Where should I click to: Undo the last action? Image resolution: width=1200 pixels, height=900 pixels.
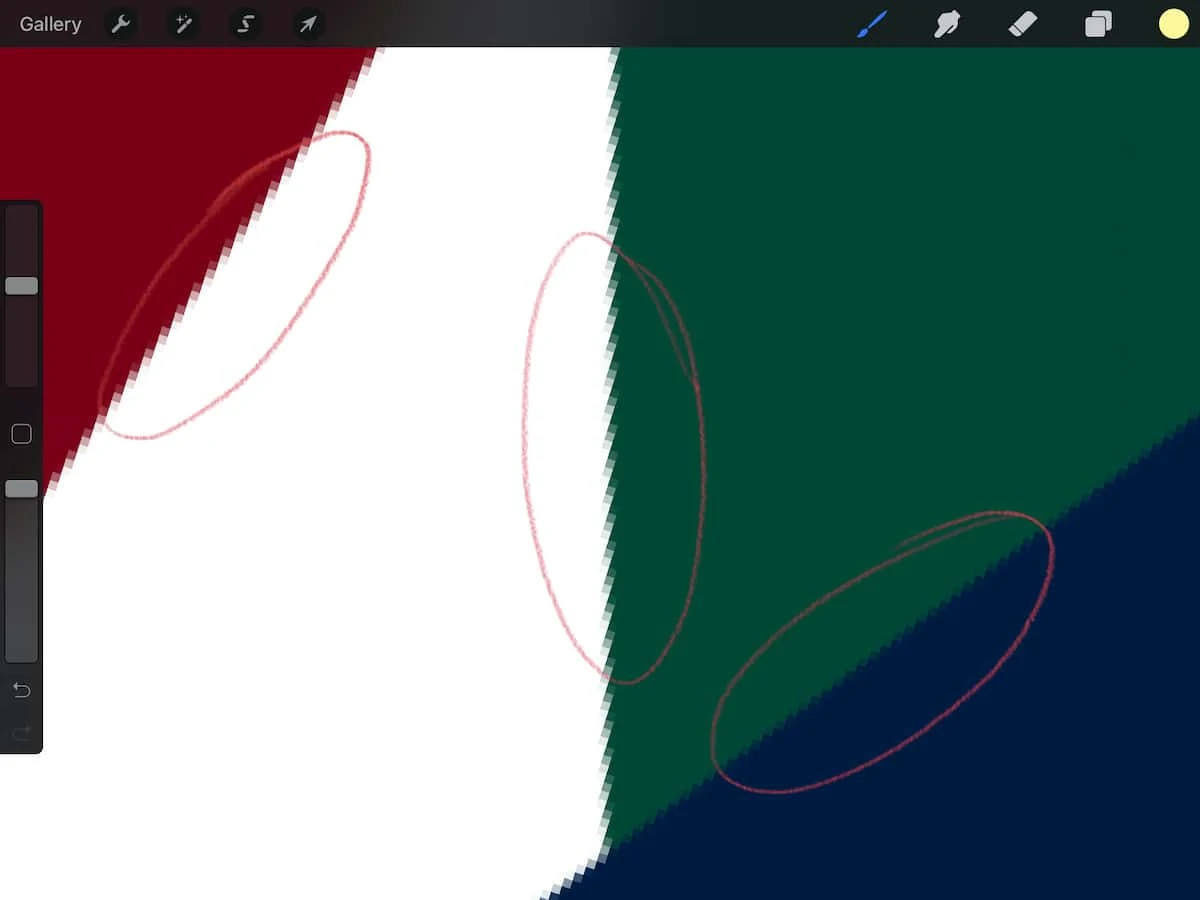(21, 690)
